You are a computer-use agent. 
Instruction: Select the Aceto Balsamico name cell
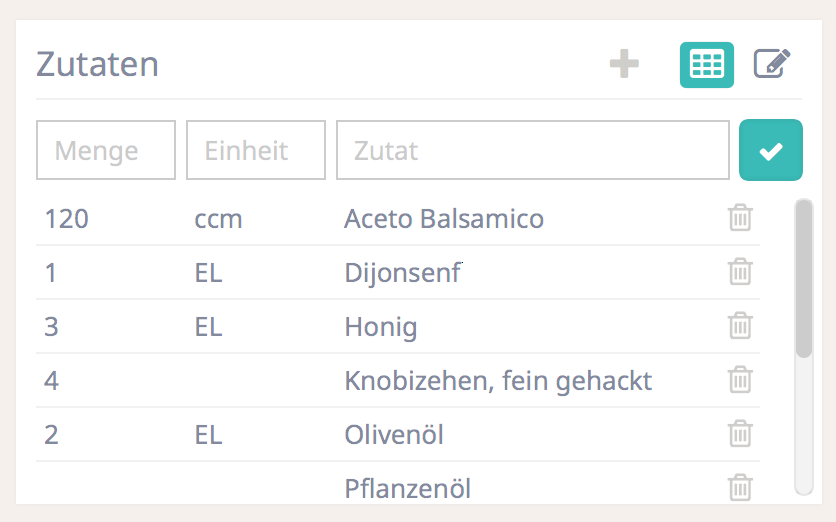click(444, 218)
